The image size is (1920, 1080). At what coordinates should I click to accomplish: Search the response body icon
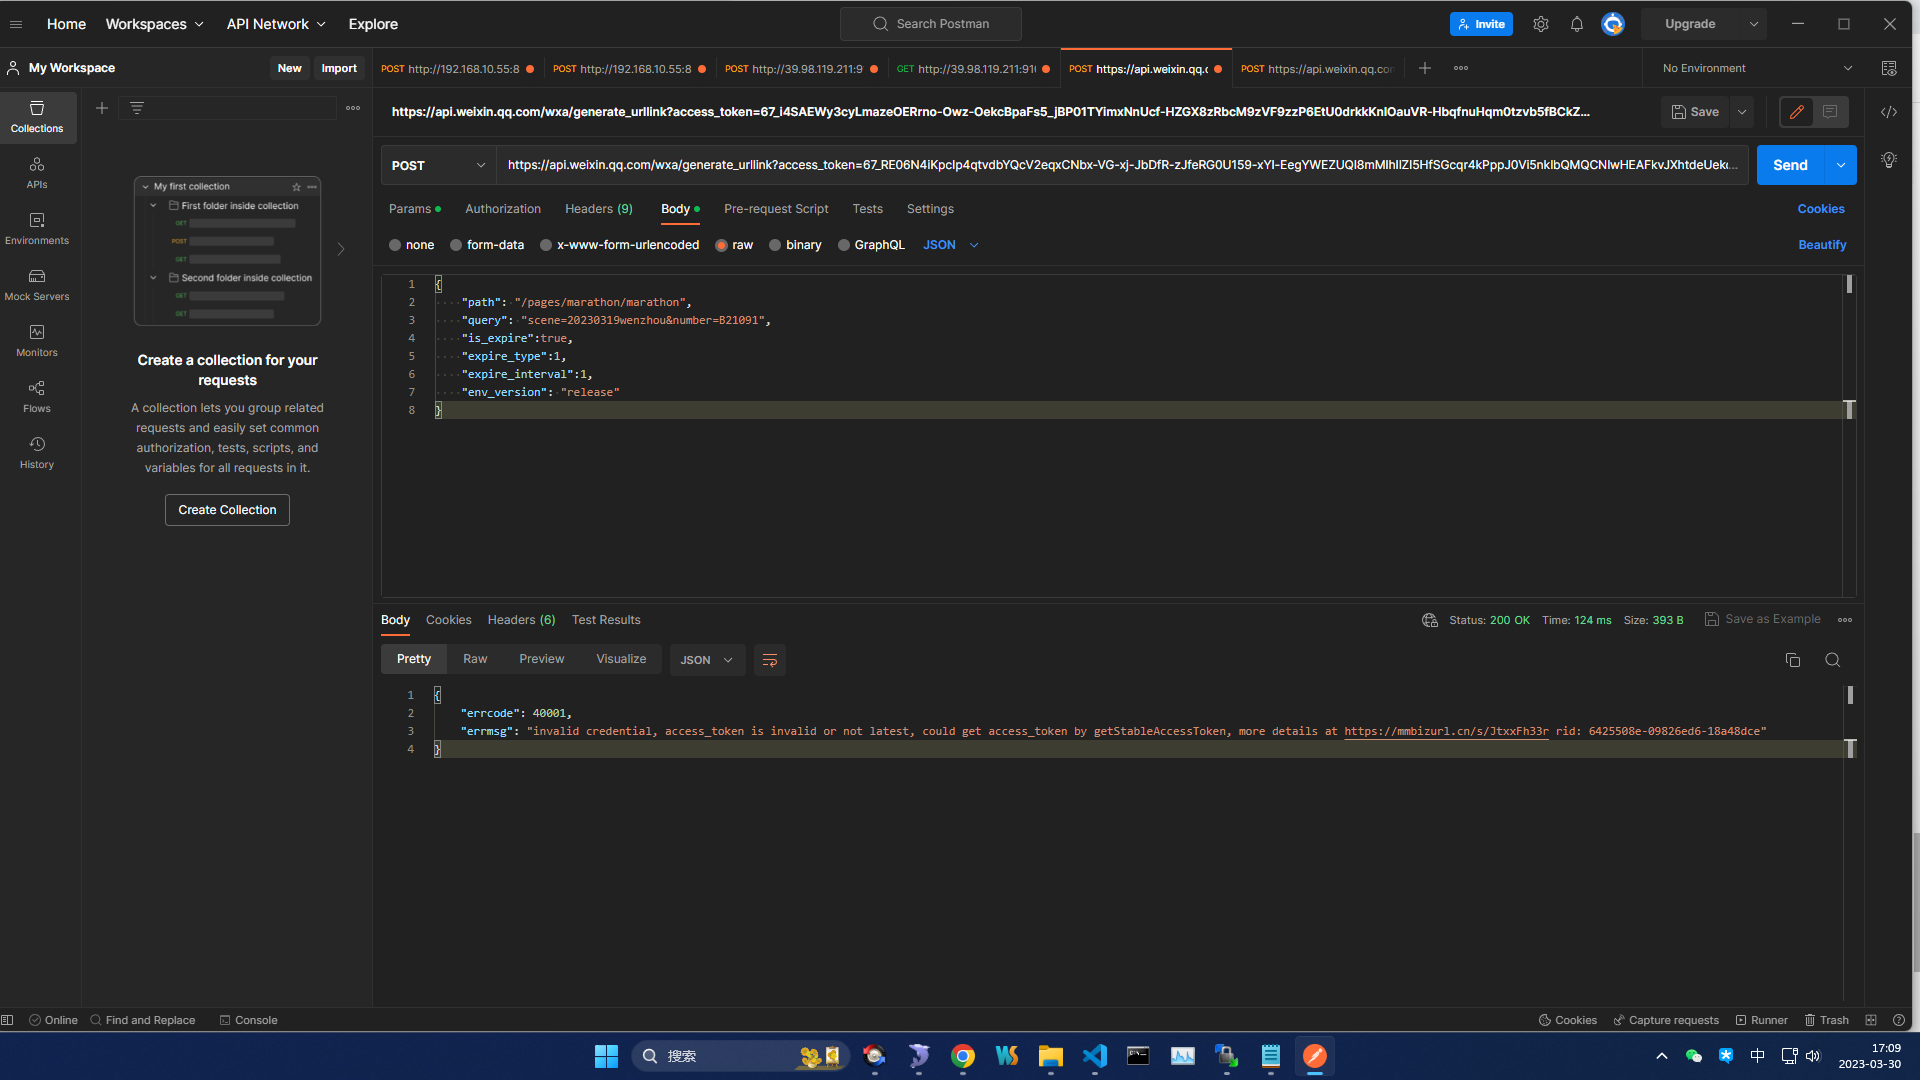[1832, 660]
